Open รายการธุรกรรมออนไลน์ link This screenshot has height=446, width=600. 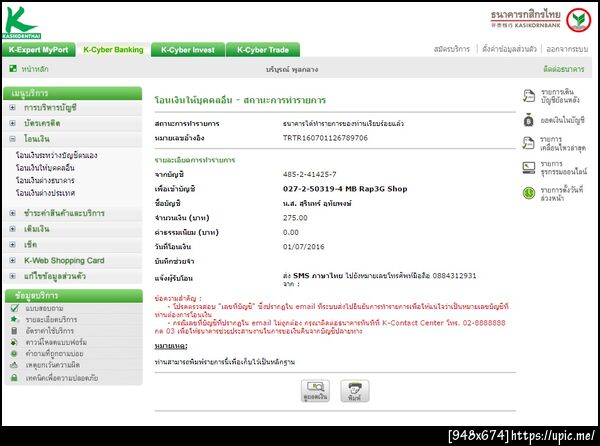coord(564,168)
